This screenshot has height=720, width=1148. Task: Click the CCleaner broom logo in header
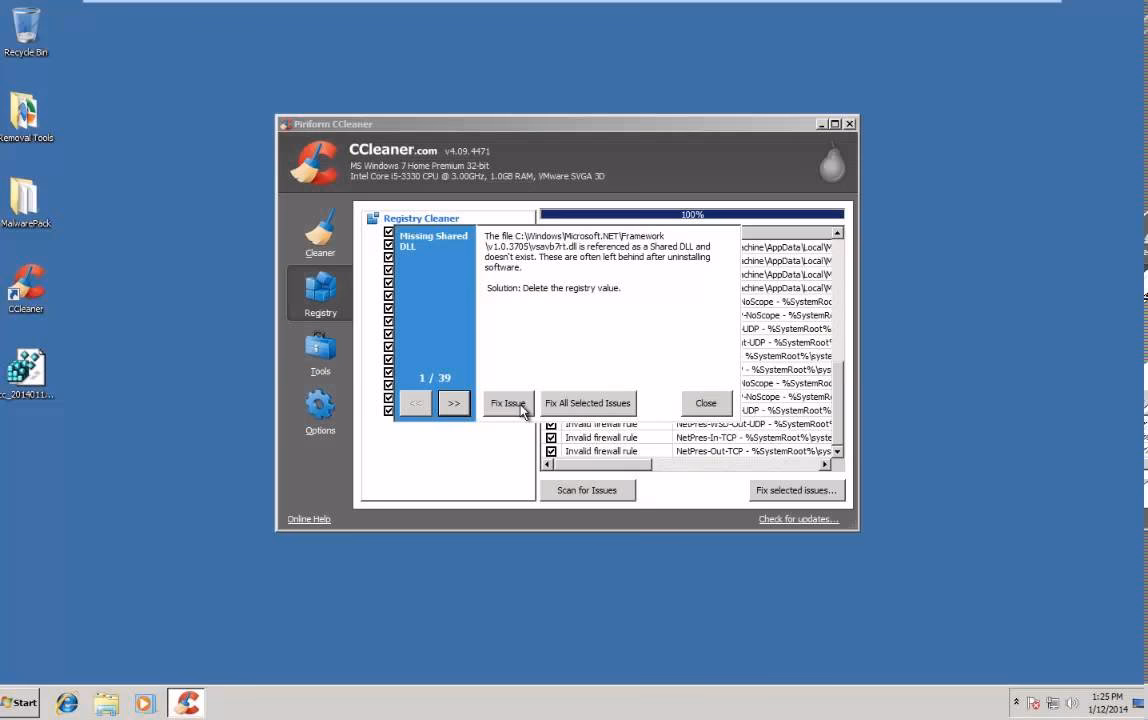click(x=315, y=163)
